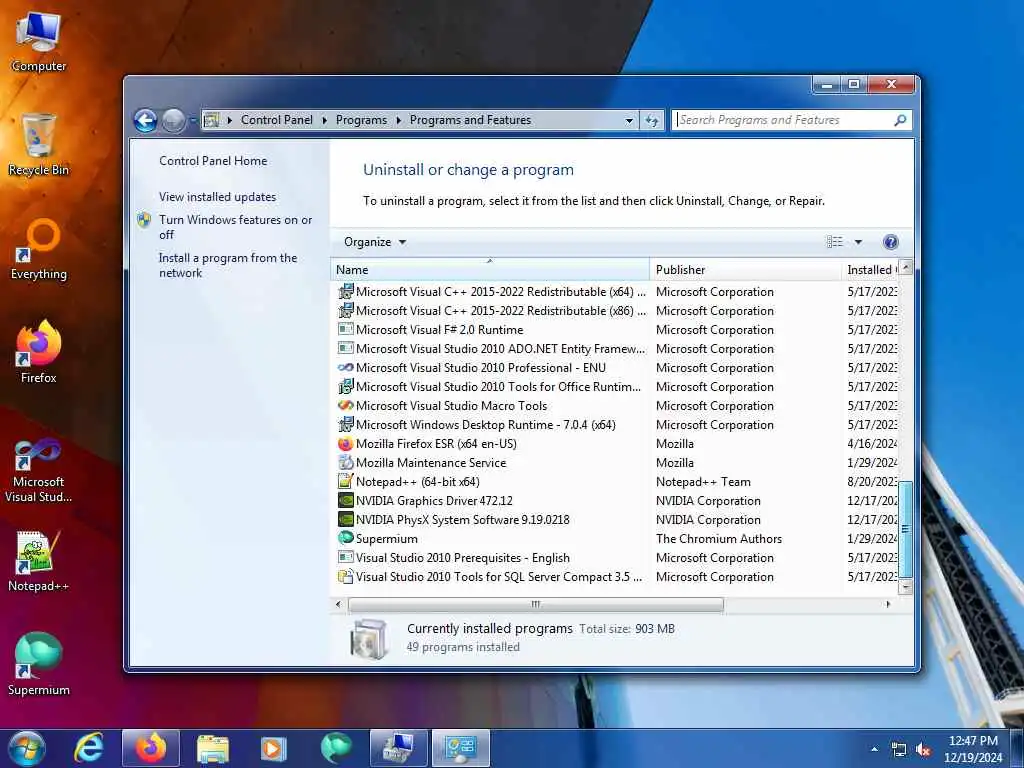Open the Computer desktop icon
The height and width of the screenshot is (768, 1024).
coord(39,42)
